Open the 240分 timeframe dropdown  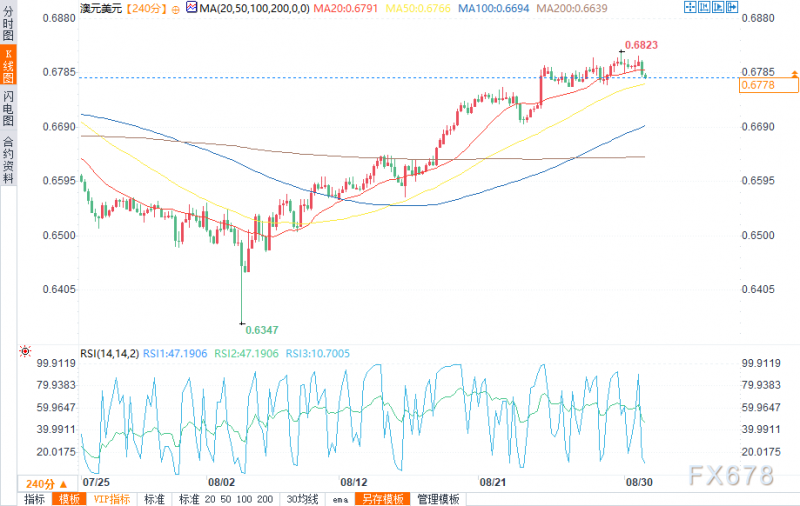pyautogui.click(x=46, y=484)
